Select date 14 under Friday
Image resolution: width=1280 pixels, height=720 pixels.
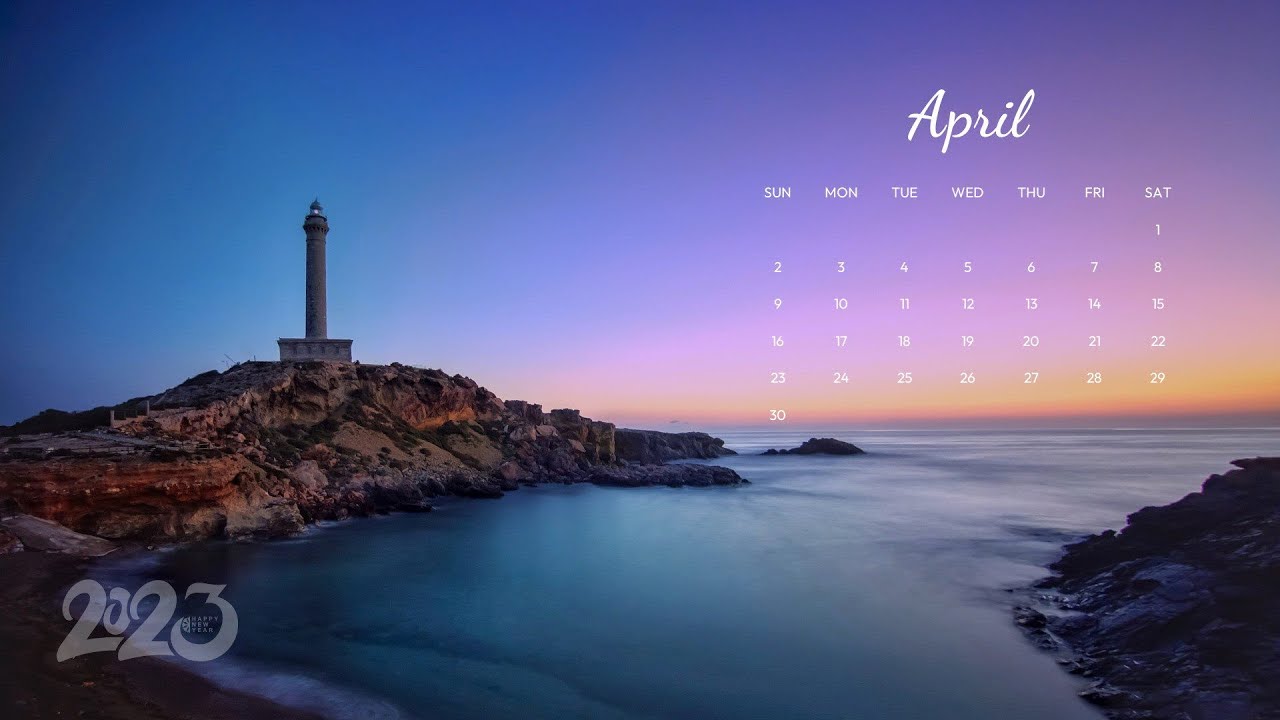1094,304
